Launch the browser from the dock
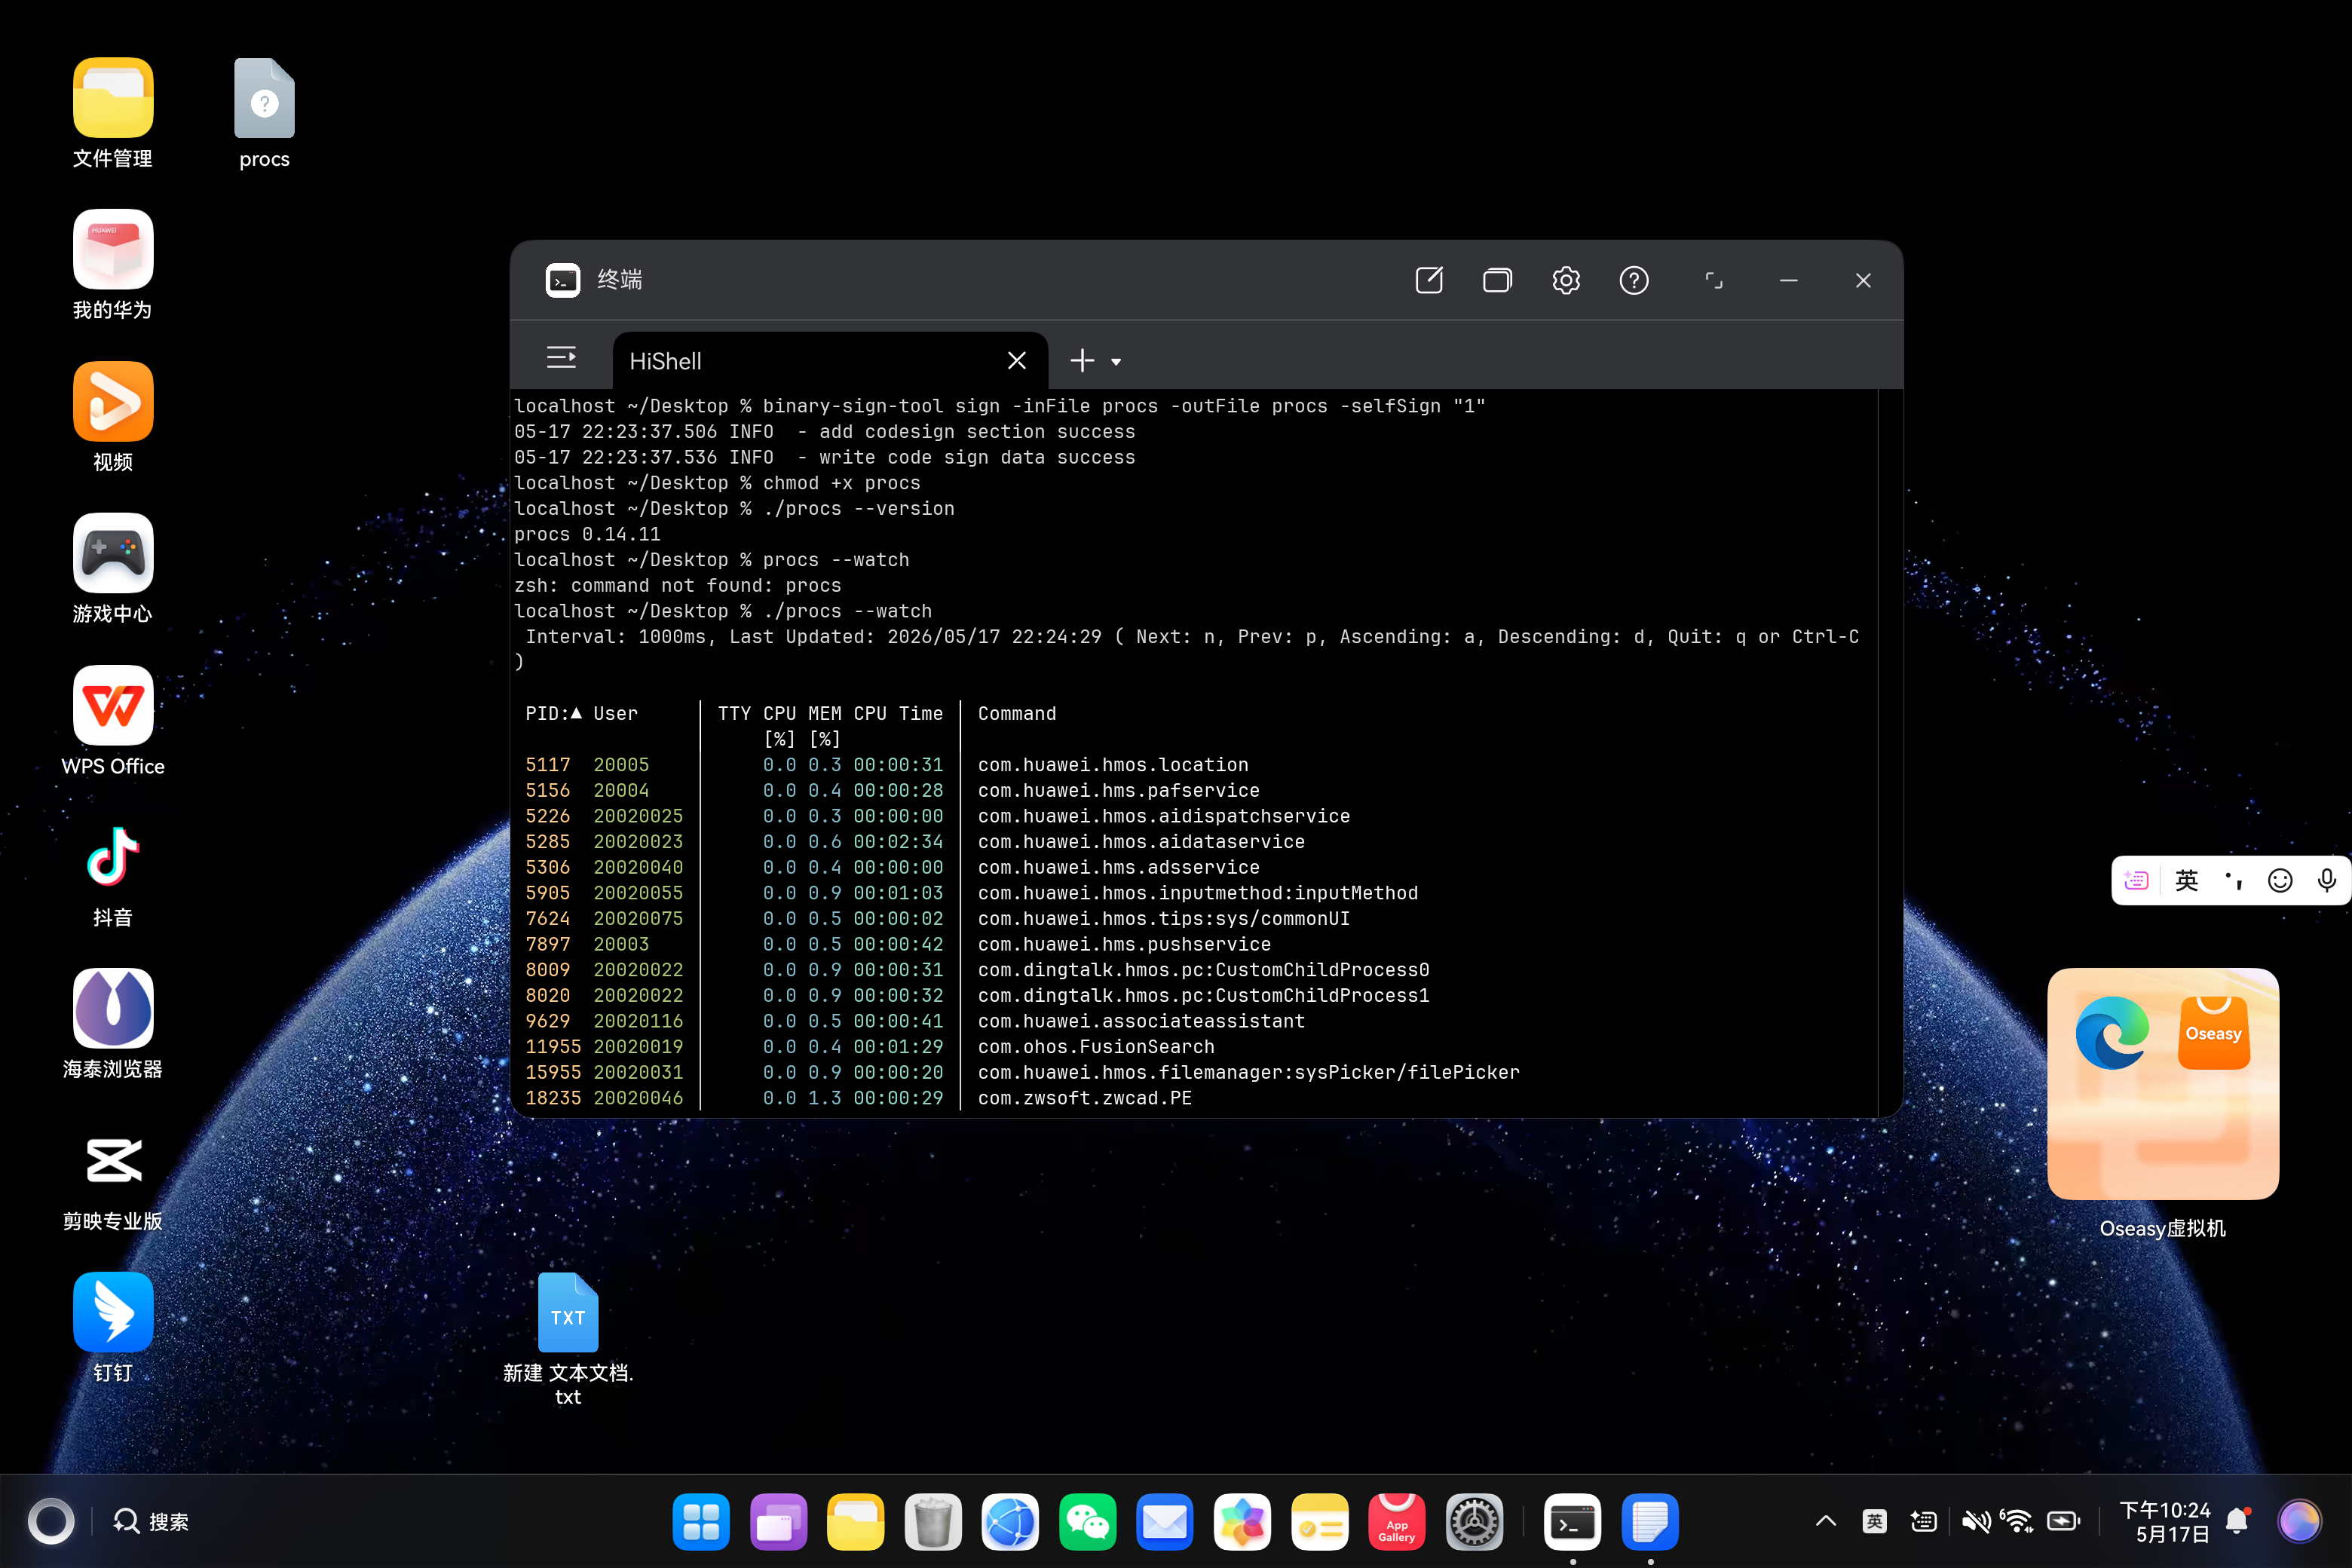This screenshot has width=2352, height=1568. coord(1010,1522)
